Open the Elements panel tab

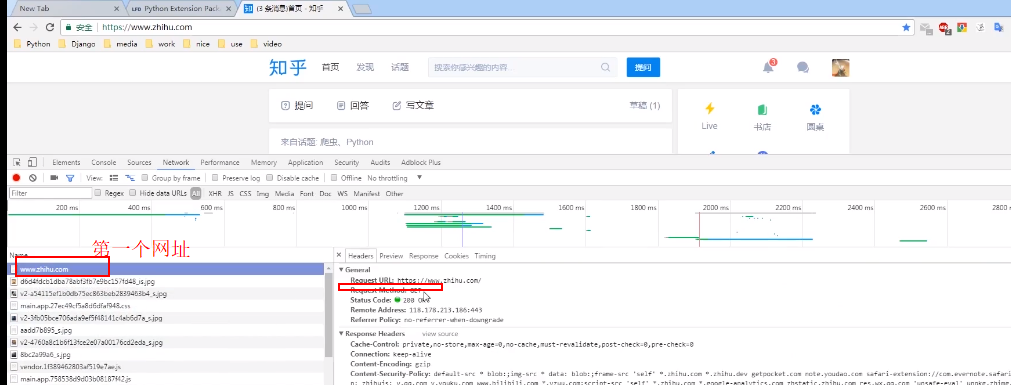click(66, 163)
